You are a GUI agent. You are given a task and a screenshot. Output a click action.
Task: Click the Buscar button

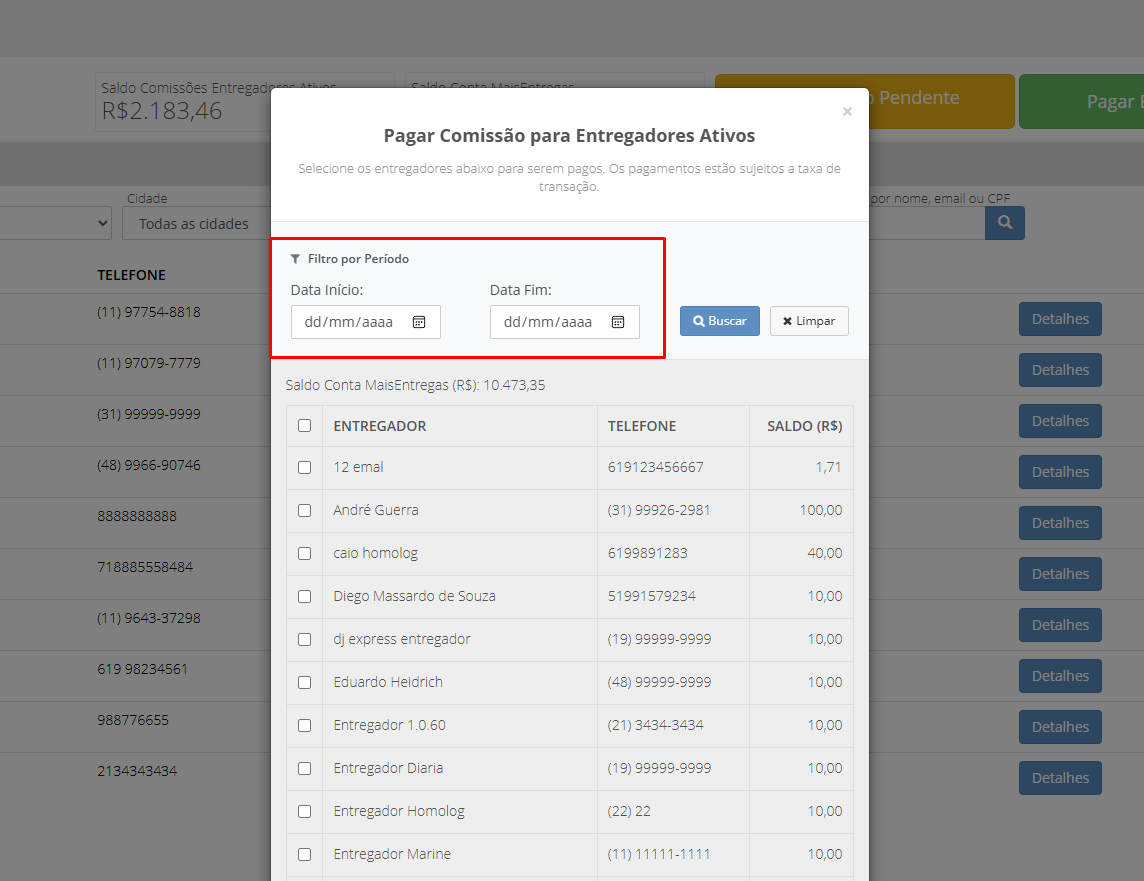(719, 321)
